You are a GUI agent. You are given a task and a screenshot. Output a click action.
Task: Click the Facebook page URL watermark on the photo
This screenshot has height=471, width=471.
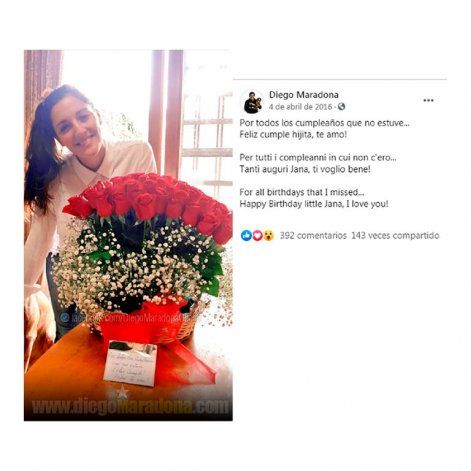tap(129, 318)
